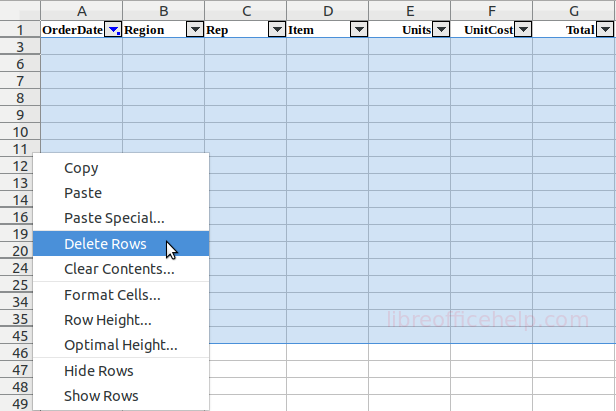
Task: Click the UnitCost header cell text
Action: [x=489, y=30]
